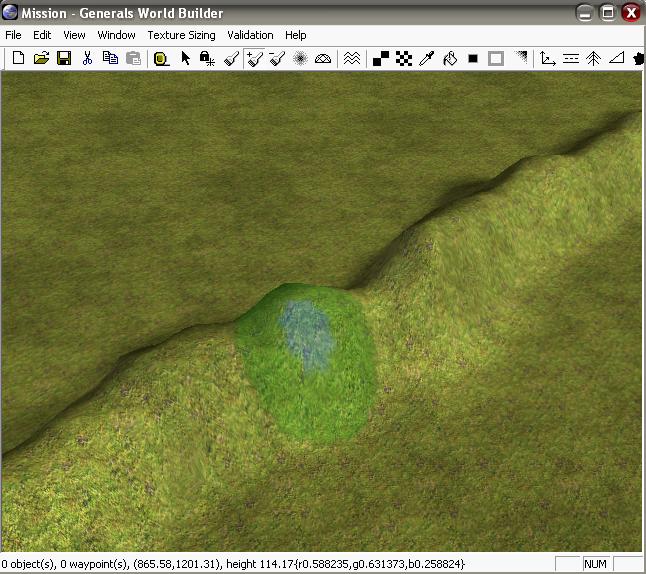Save the map with floppy disk icon

[64, 58]
